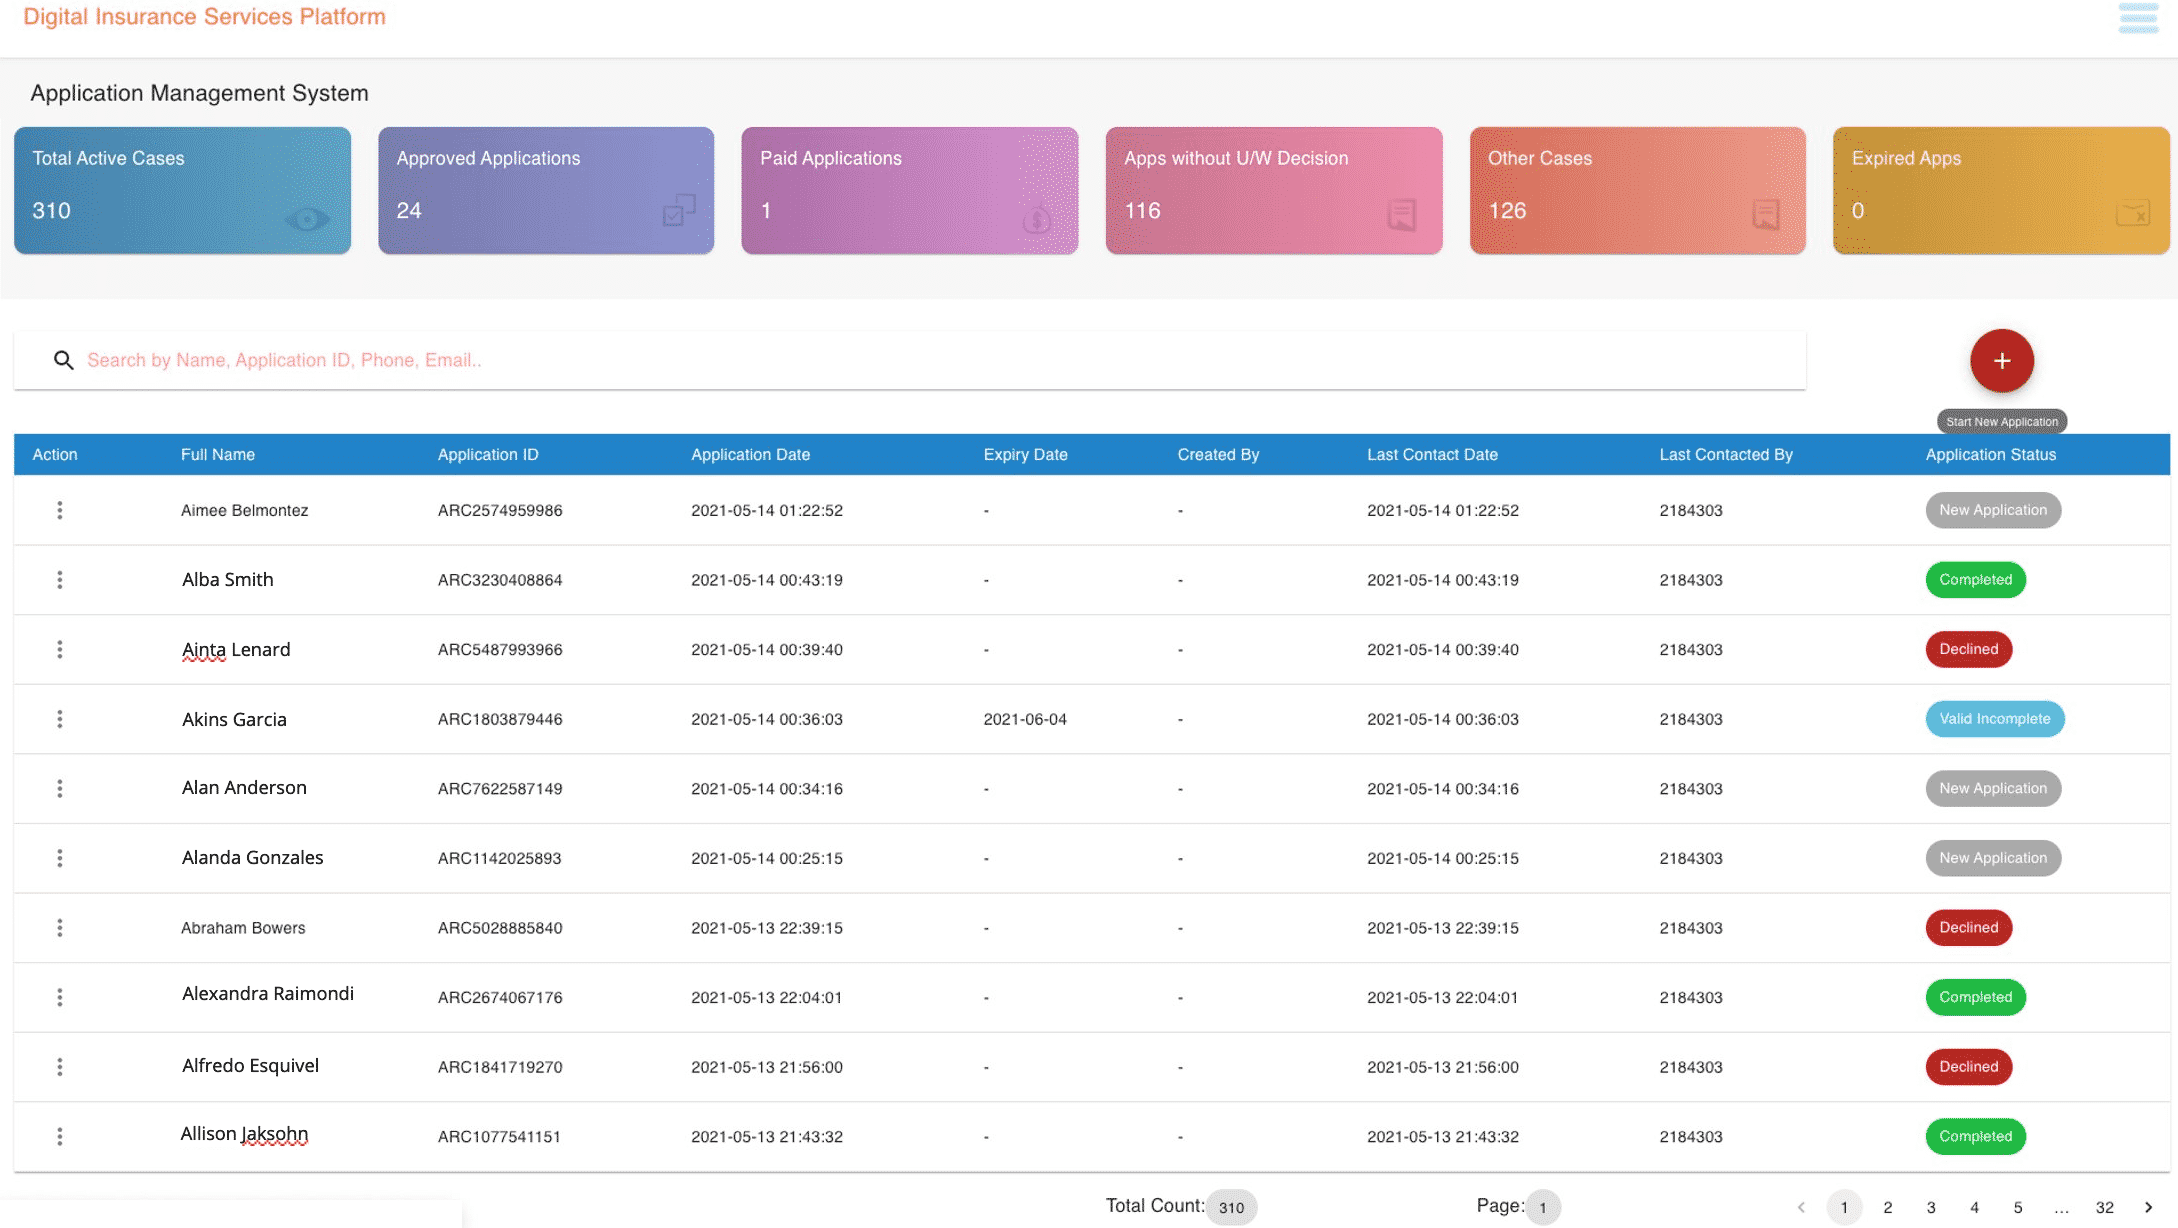The height and width of the screenshot is (1228, 2178).
Task: Click the Declined badge for Ainta Lenard
Action: [1968, 649]
